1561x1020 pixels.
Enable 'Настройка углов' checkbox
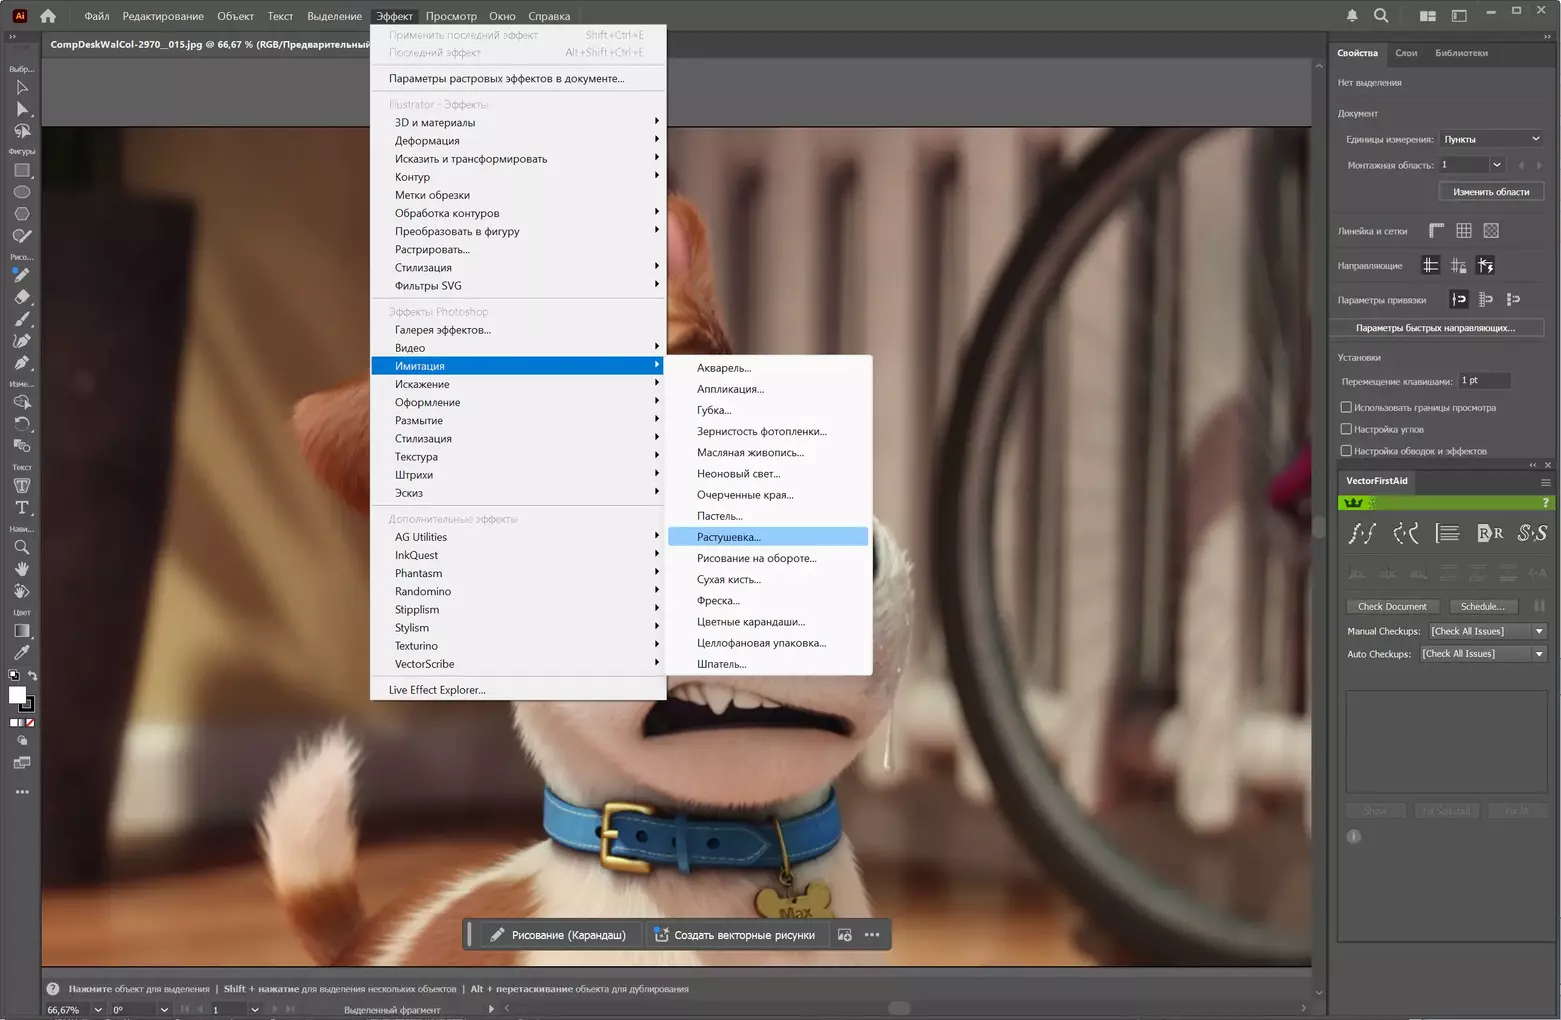[1346, 429]
